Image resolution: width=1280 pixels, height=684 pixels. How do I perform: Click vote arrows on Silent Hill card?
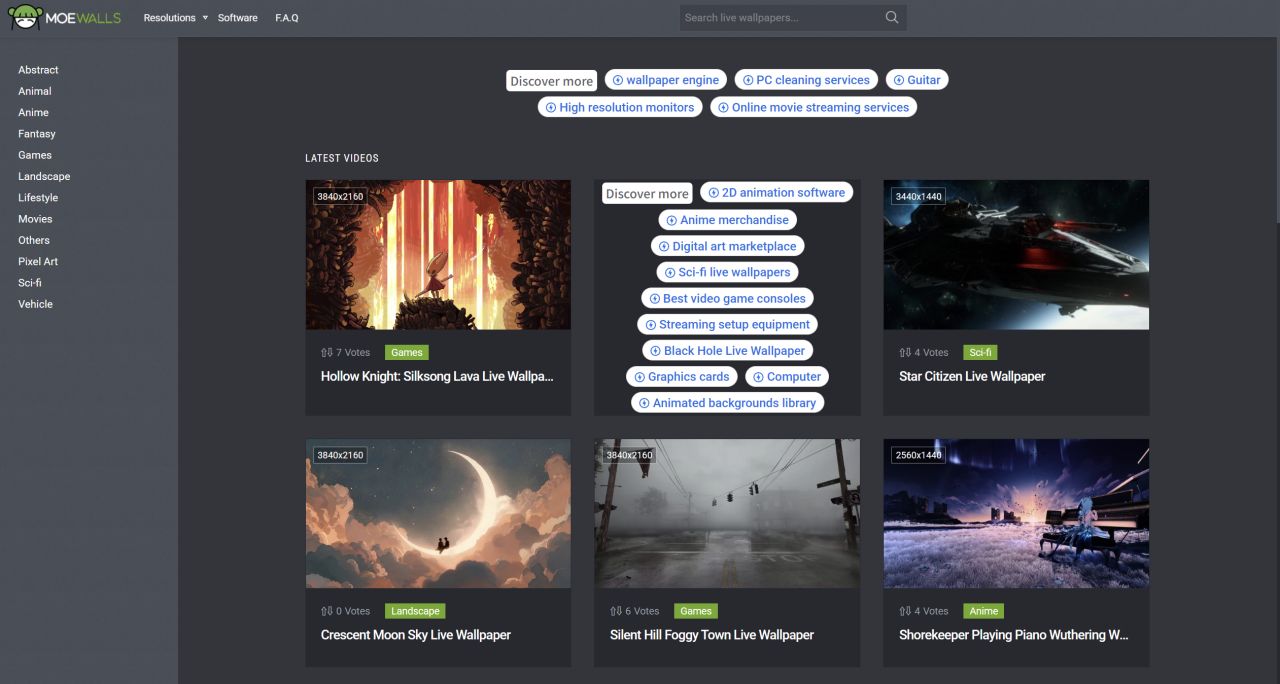[x=616, y=611]
